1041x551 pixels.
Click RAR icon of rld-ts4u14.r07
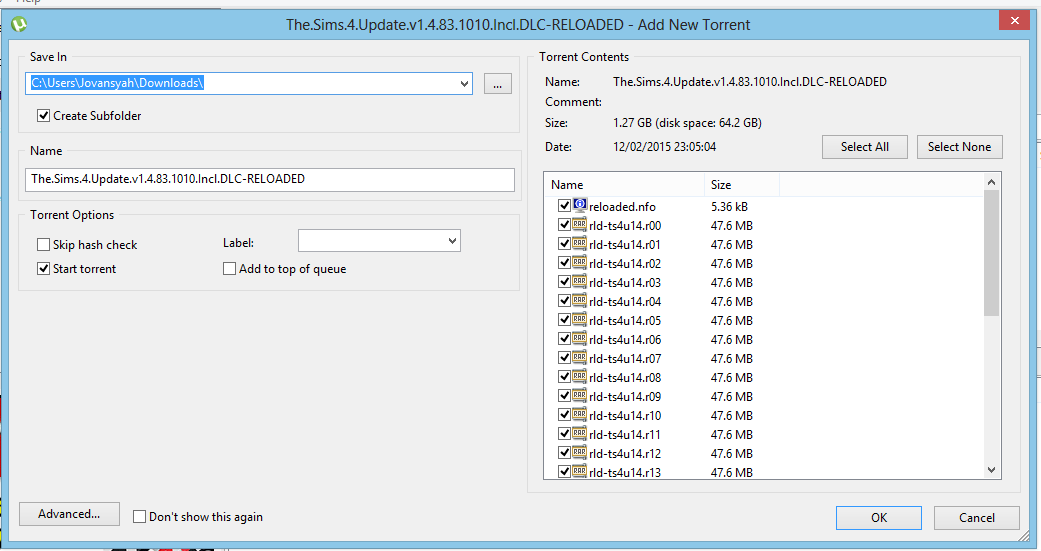tap(580, 358)
